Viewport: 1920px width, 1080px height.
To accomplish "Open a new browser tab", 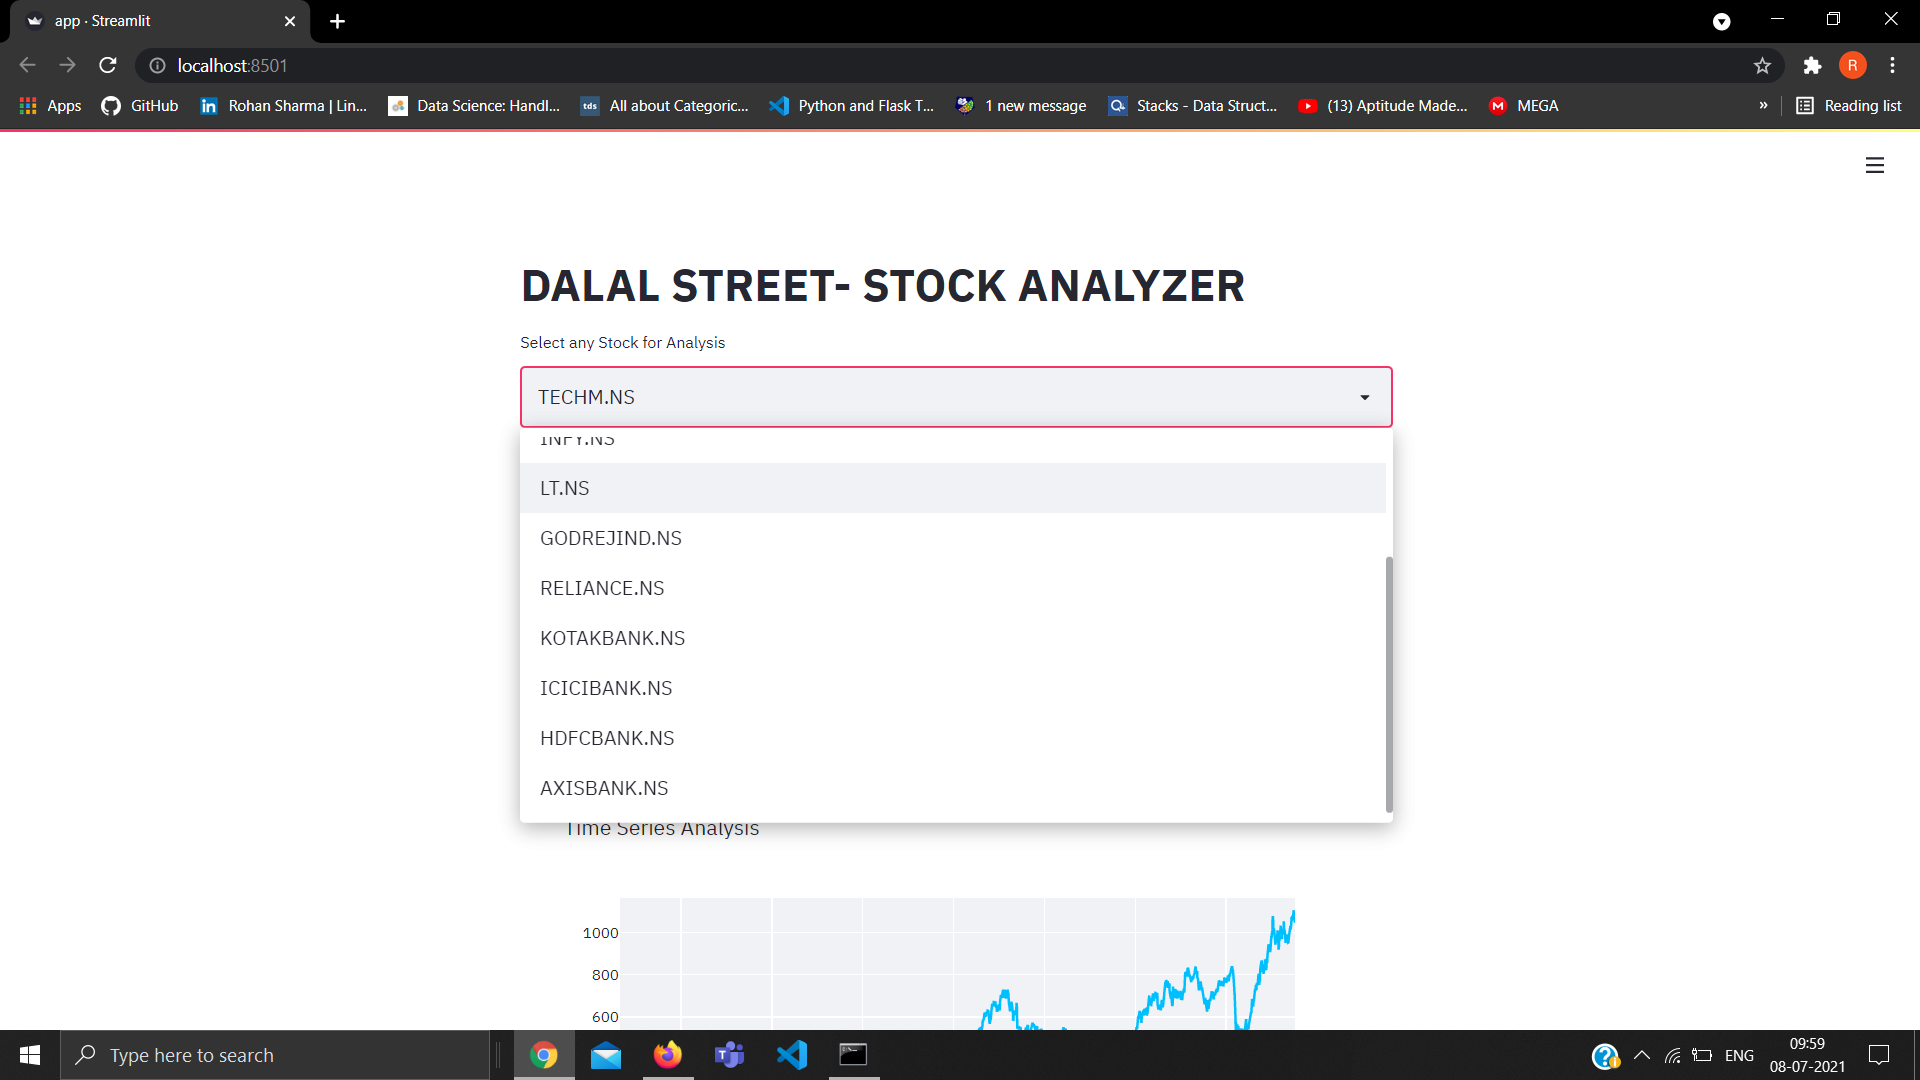I will (337, 21).
